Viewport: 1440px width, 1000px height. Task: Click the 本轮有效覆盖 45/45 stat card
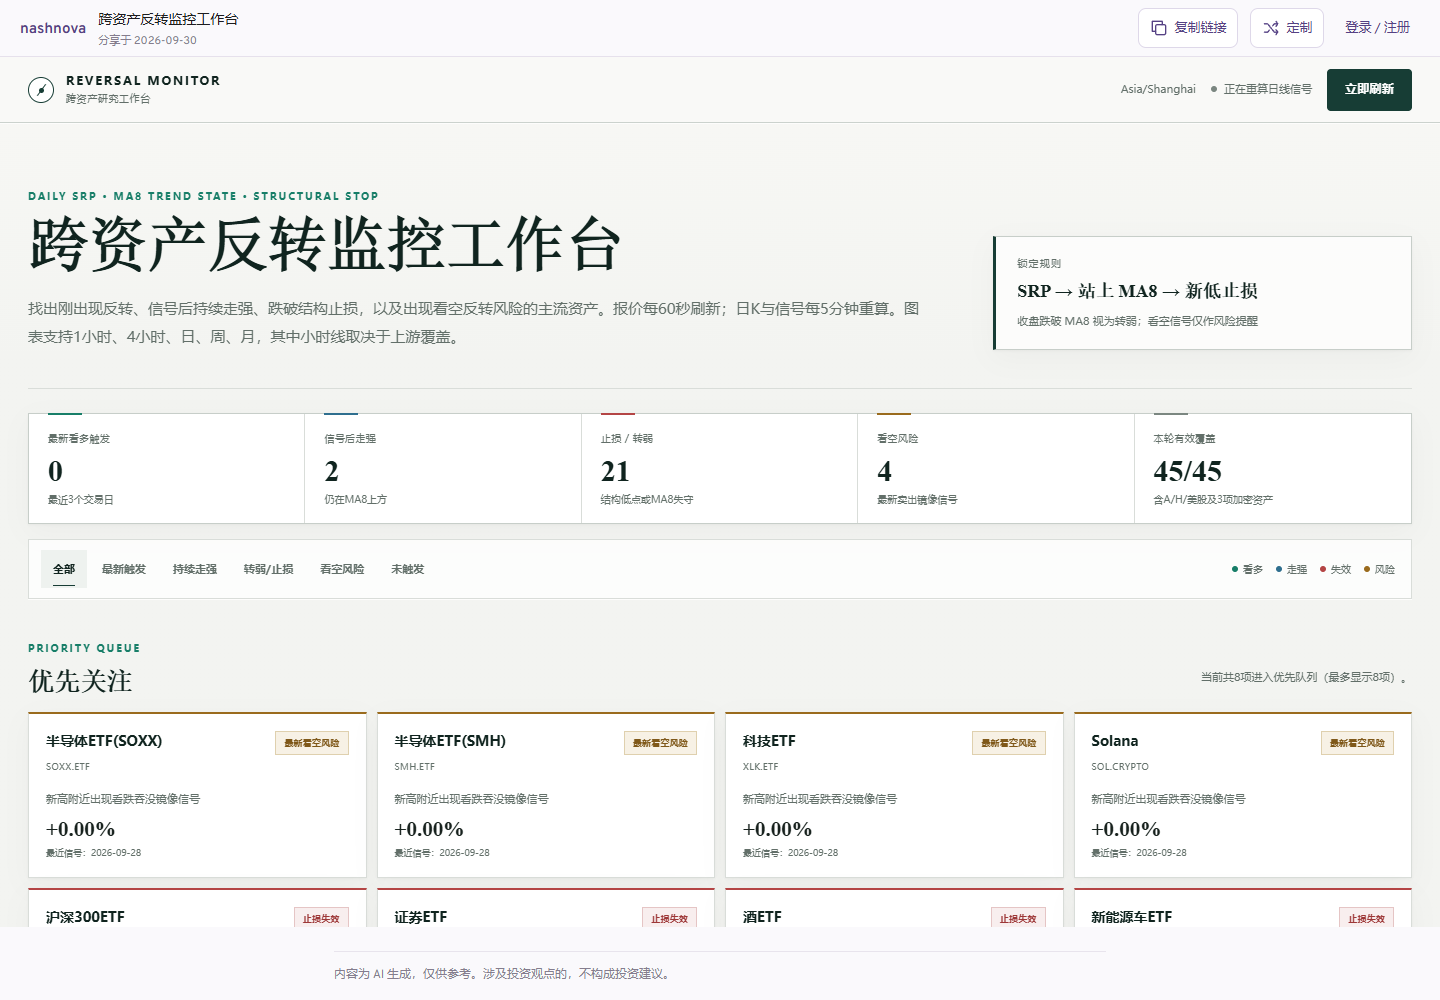pos(1273,468)
